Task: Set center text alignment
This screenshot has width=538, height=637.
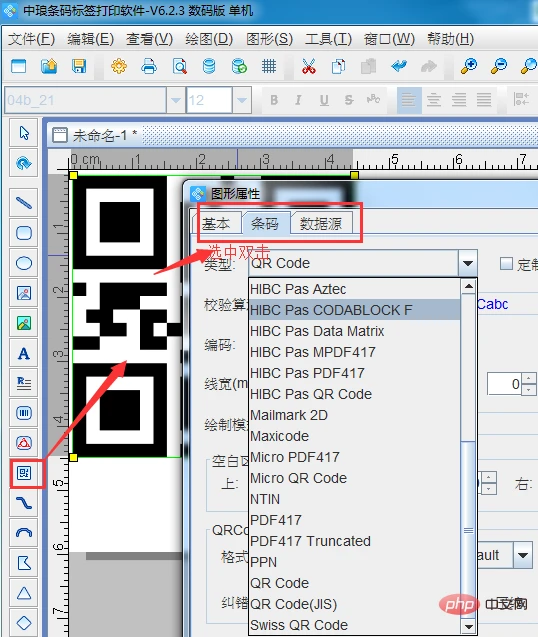Action: coord(434,100)
